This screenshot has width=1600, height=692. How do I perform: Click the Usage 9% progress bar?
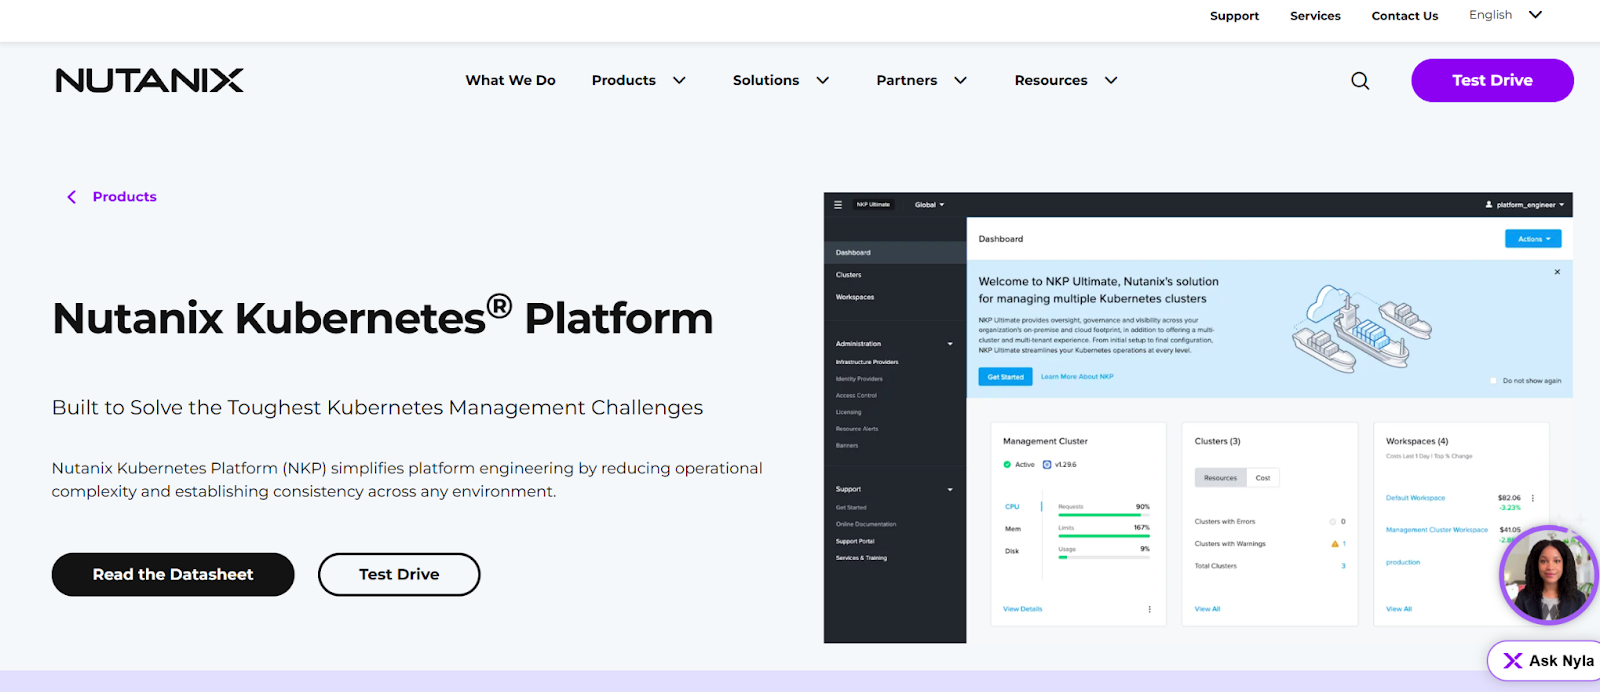click(x=1104, y=557)
